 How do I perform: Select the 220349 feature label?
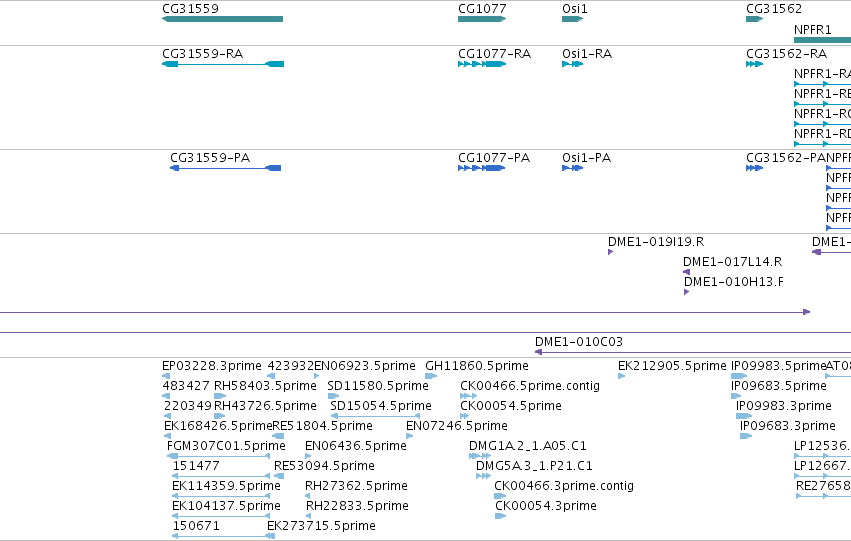pyautogui.click(x=188, y=406)
